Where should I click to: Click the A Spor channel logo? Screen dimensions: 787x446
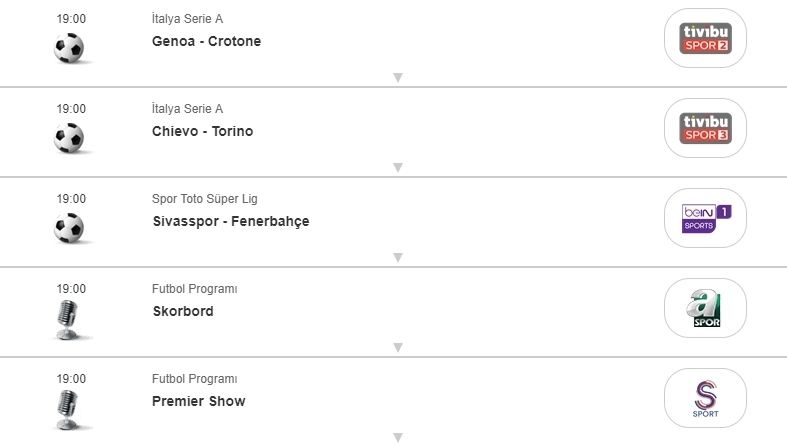point(705,309)
